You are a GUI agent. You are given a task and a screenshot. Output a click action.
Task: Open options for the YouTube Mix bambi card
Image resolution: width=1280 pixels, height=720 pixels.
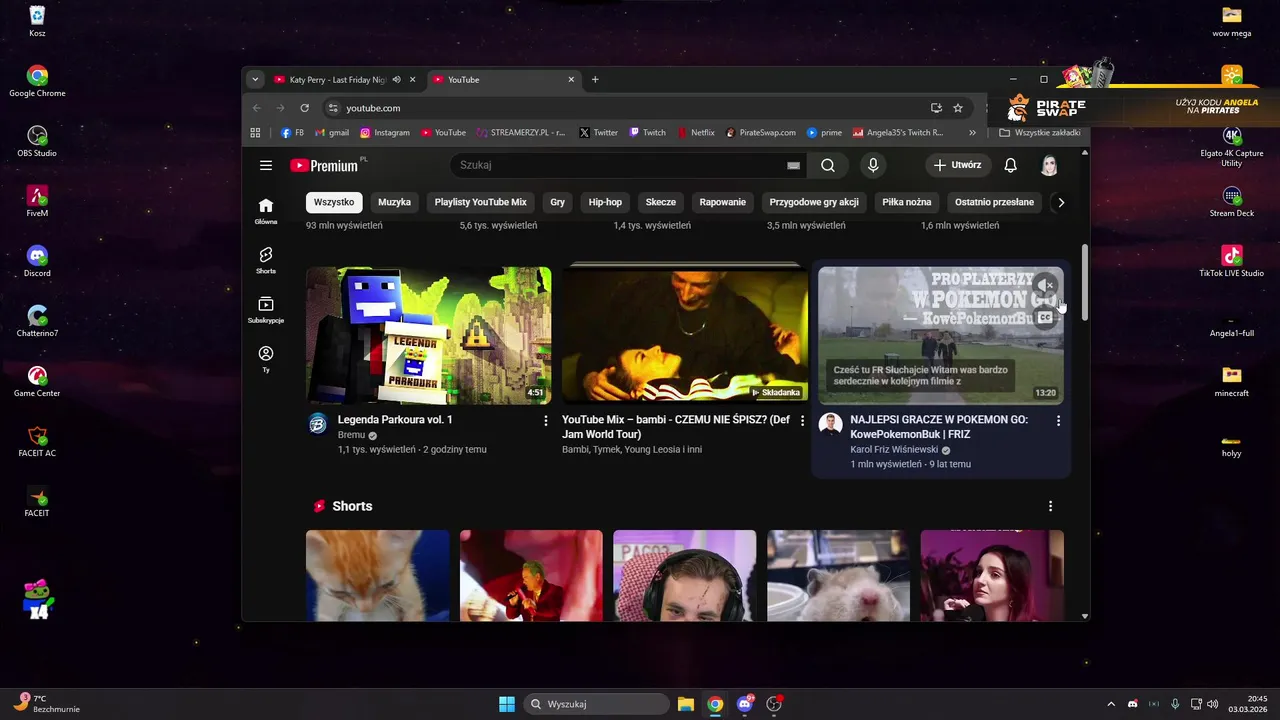pos(802,421)
